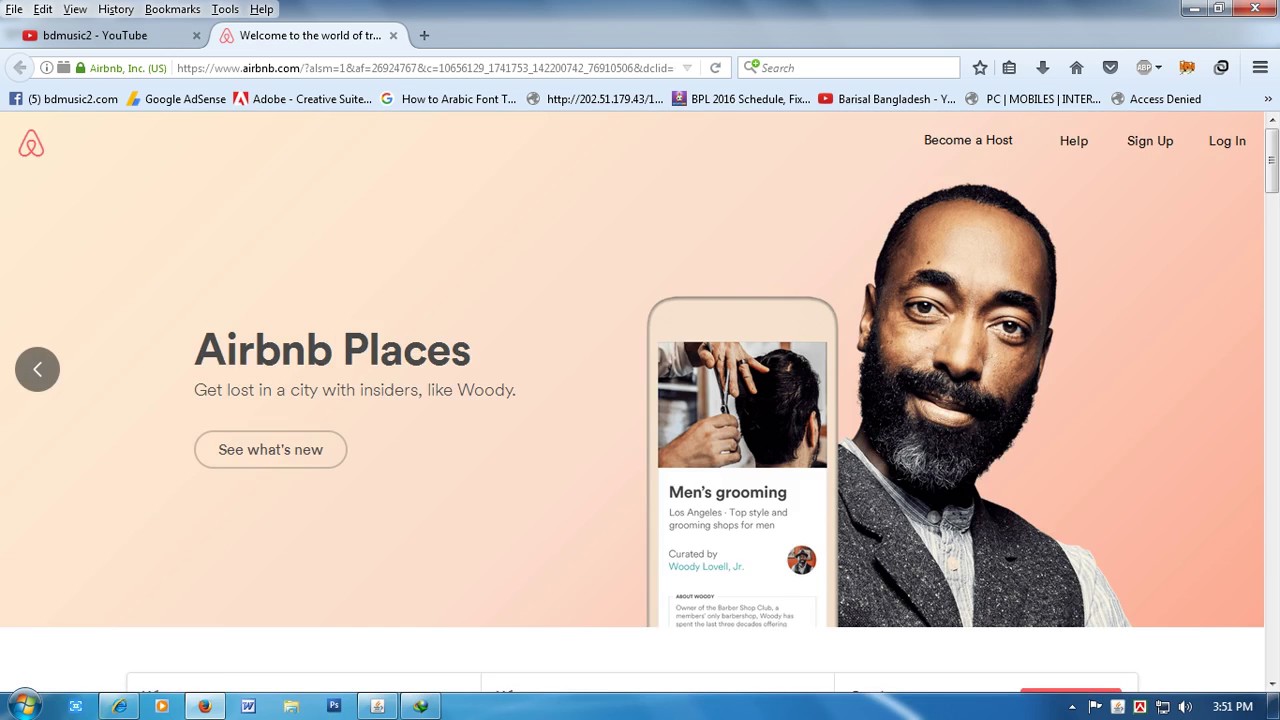This screenshot has height=720, width=1280.
Task: Click Become a Host link
Action: click(968, 140)
